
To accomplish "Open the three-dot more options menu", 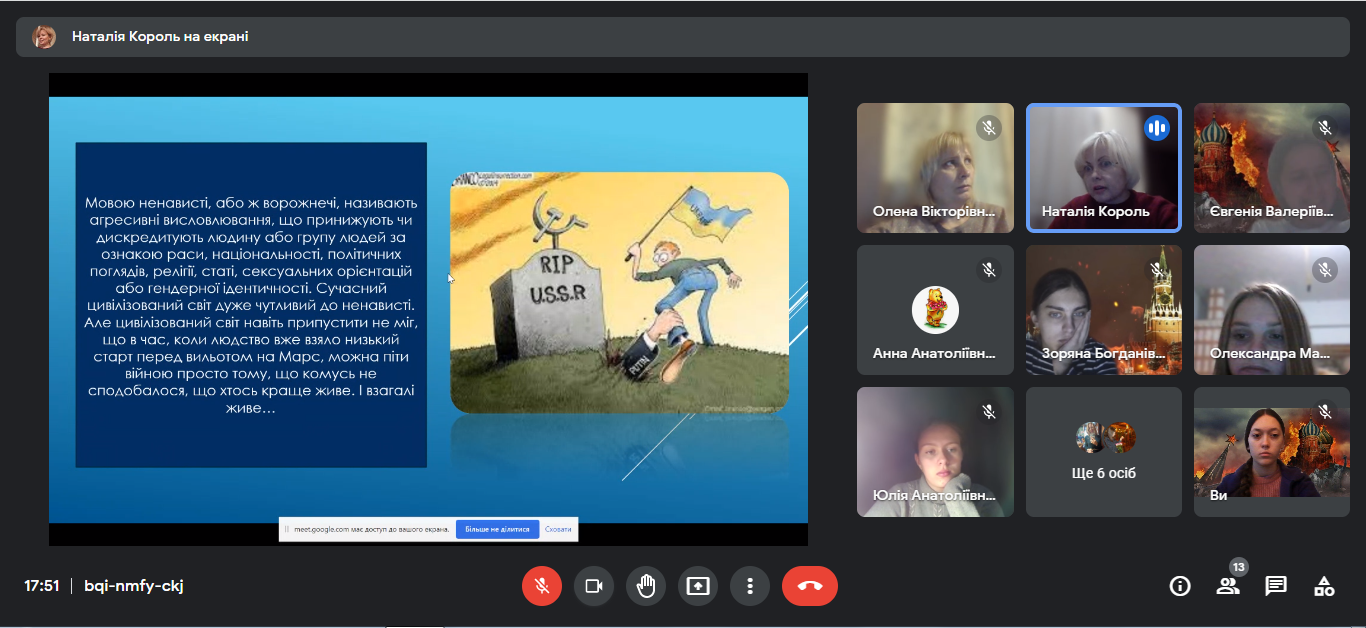I will pyautogui.click(x=750, y=586).
